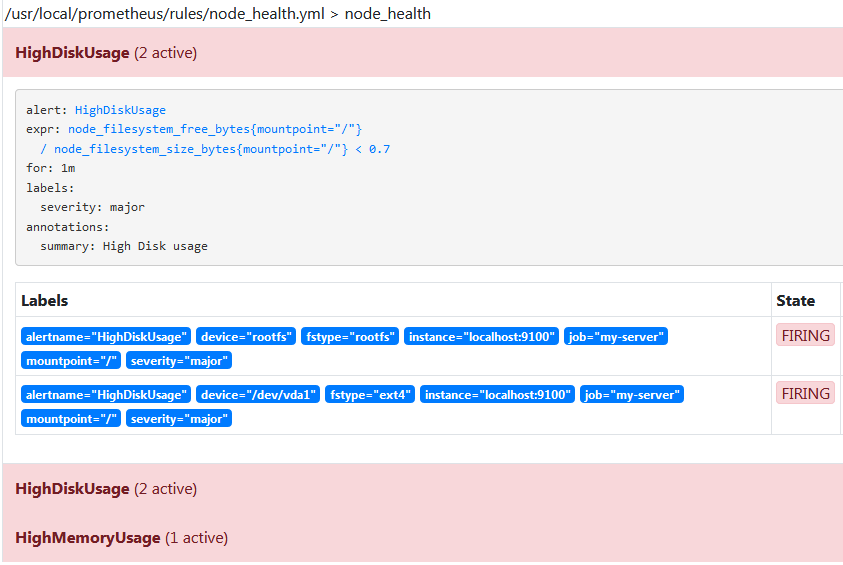The height and width of the screenshot is (565, 843).
Task: Click the "labels:" line in the rule definition
Action: tap(50, 188)
